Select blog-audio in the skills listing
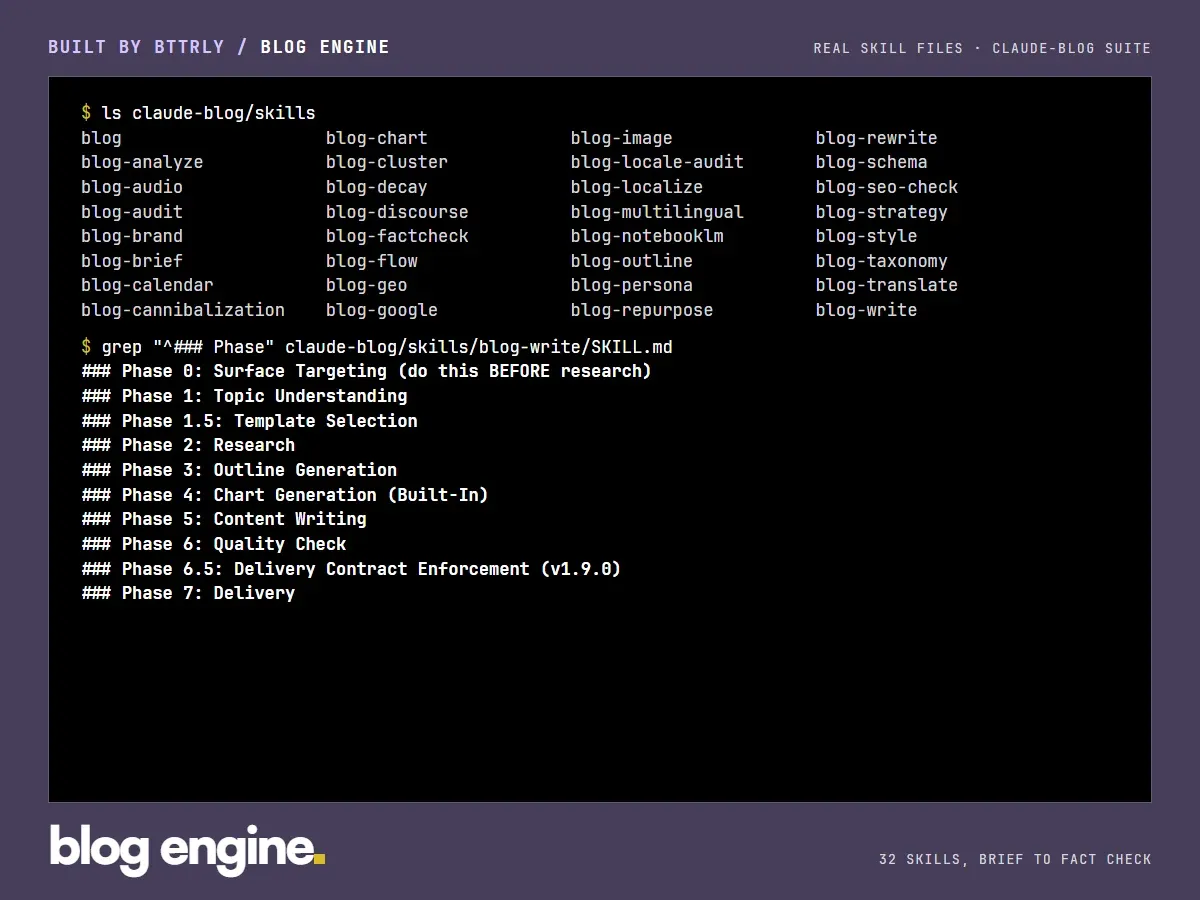This screenshot has width=1200, height=900. pos(132,187)
